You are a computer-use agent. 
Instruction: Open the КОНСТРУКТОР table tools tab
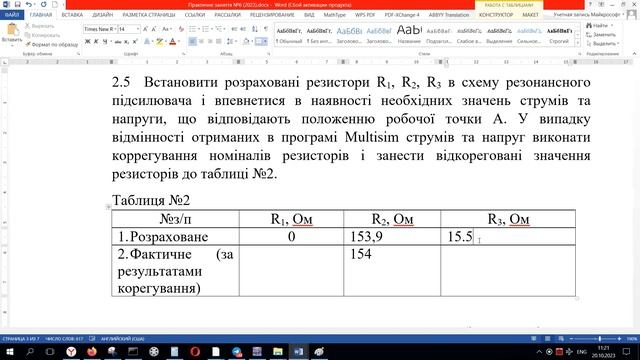(x=496, y=15)
